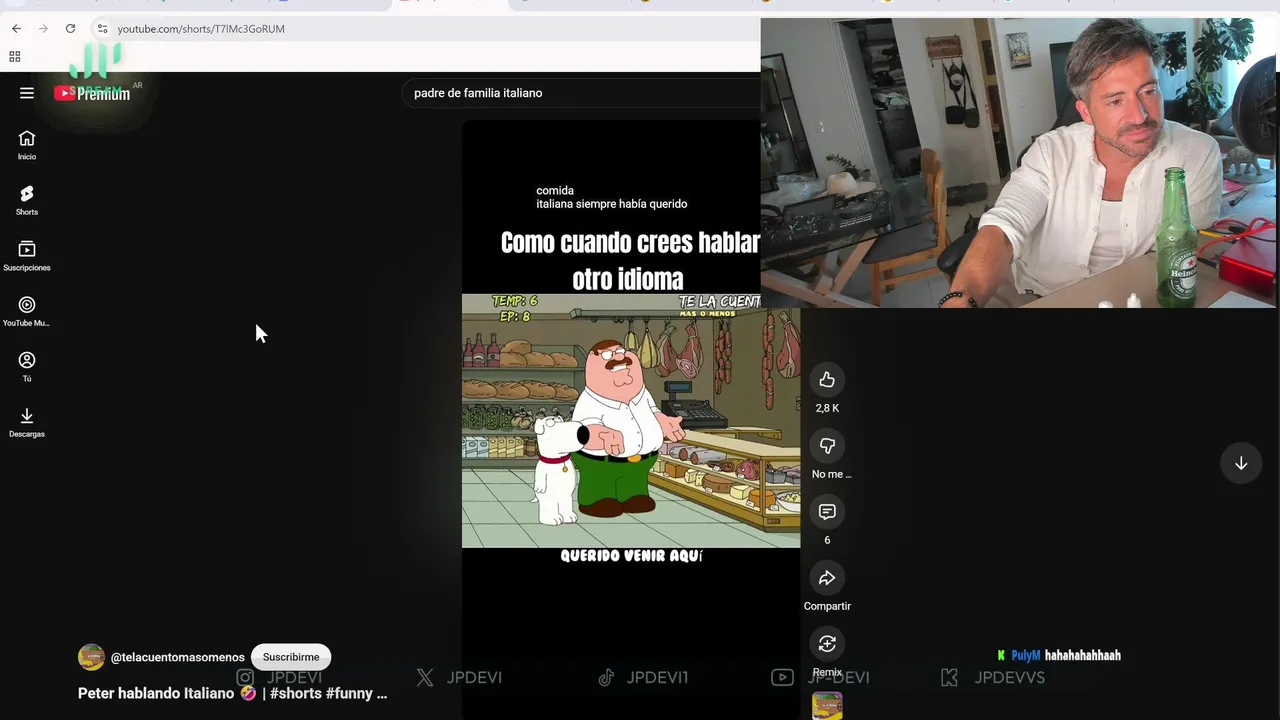
Task: Click the 'No me ...' dislike label
Action: pyautogui.click(x=831, y=474)
